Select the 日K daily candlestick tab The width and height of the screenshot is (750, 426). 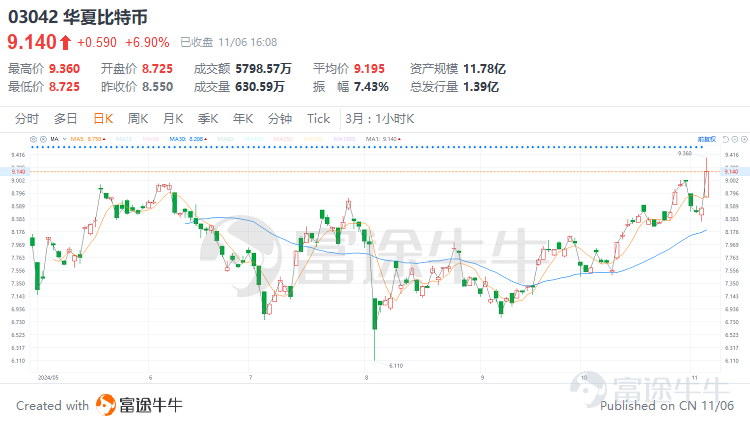(x=103, y=119)
